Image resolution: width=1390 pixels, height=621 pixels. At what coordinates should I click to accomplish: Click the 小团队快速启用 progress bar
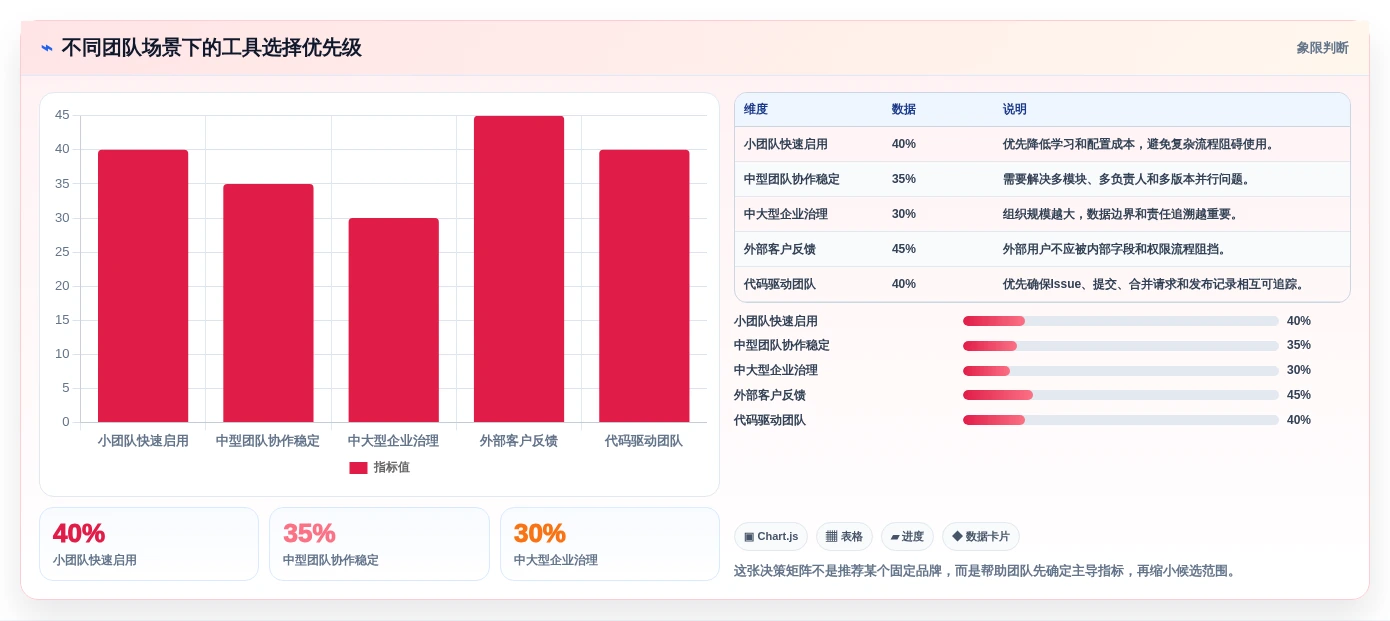[1121, 321]
